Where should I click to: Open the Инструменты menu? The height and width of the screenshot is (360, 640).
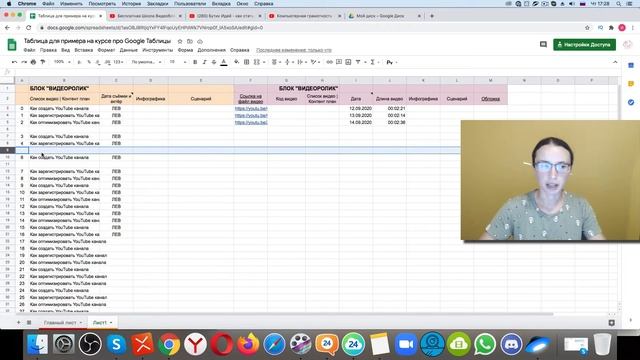[x=158, y=50]
